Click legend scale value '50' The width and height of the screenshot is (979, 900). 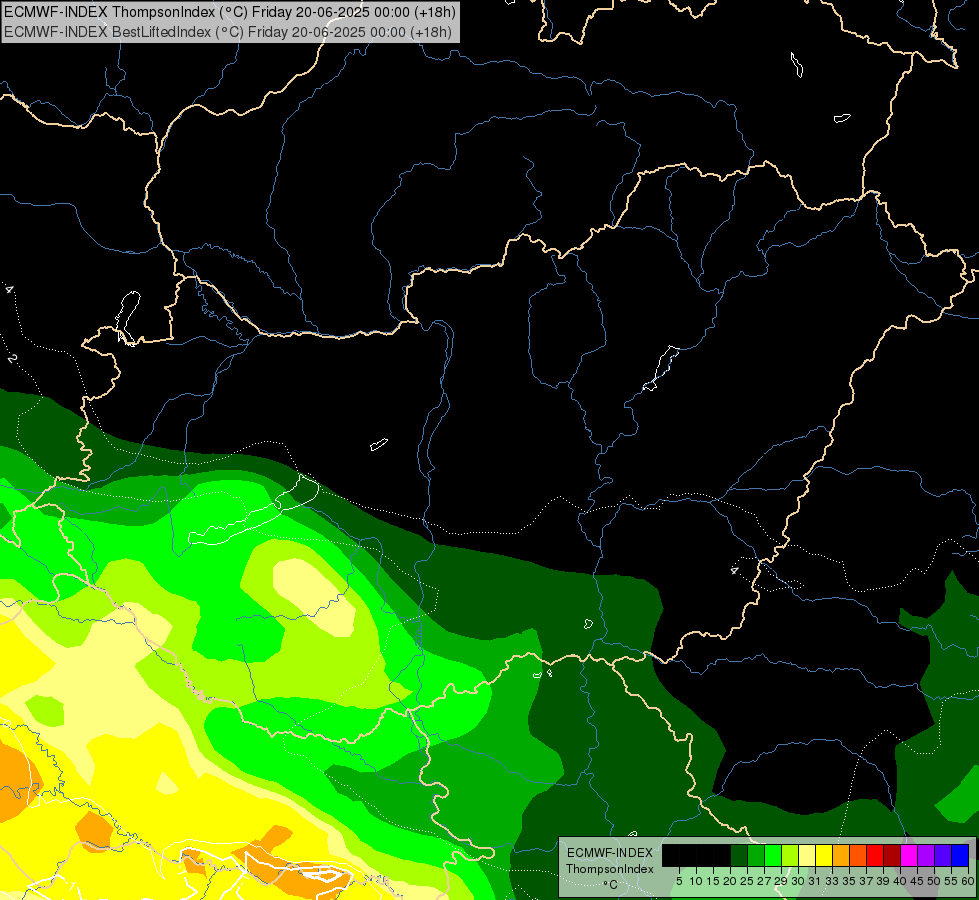(935, 881)
